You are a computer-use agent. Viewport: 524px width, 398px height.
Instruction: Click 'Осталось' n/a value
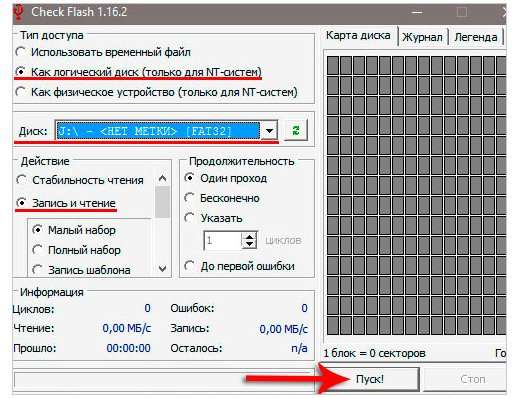tap(299, 349)
